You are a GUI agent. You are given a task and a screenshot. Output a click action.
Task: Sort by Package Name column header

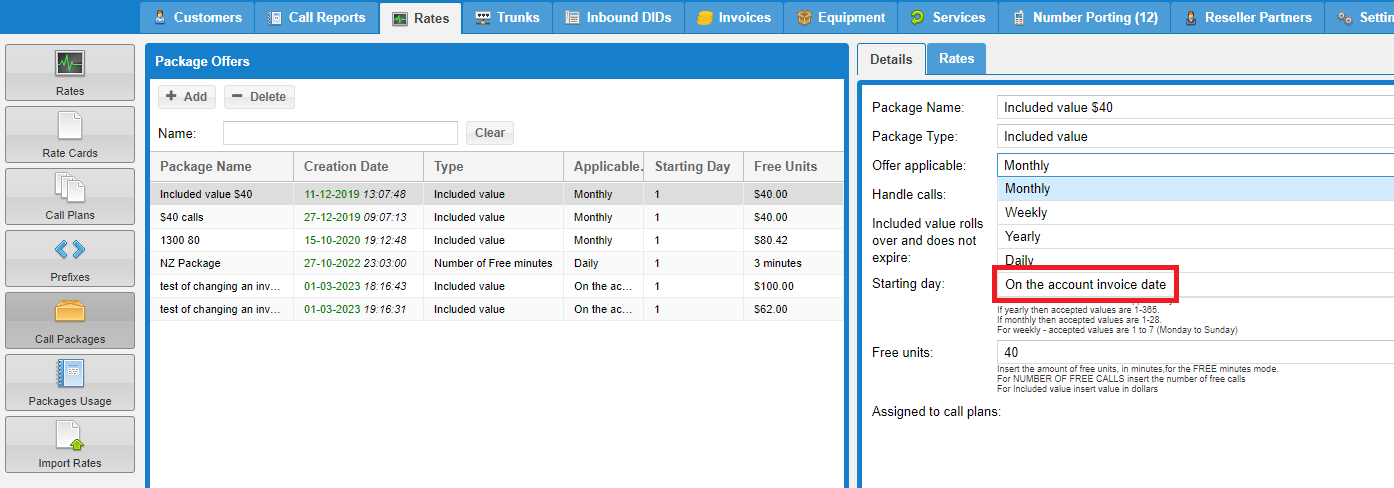pos(221,167)
